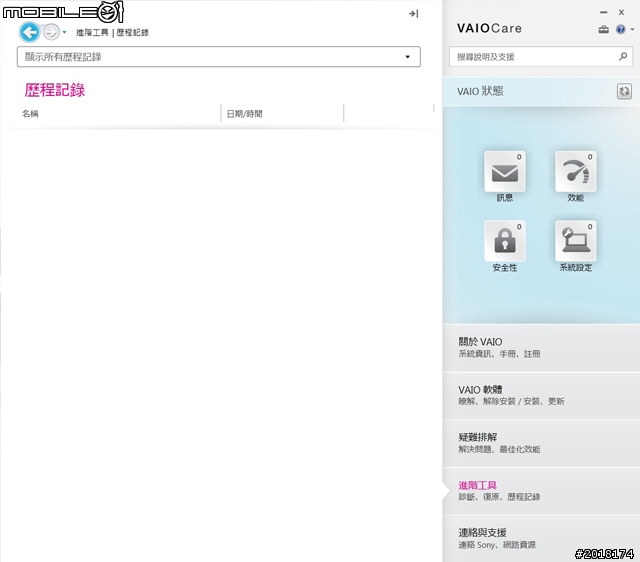Select the 關於 VAIO menu item
This screenshot has height=562, width=640.
click(541, 348)
